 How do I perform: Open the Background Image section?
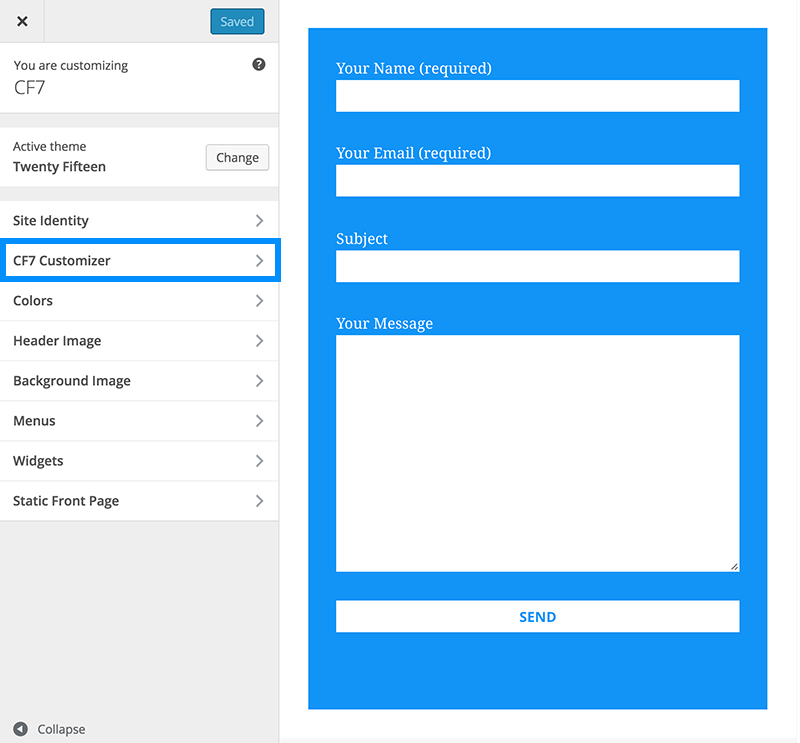click(139, 381)
